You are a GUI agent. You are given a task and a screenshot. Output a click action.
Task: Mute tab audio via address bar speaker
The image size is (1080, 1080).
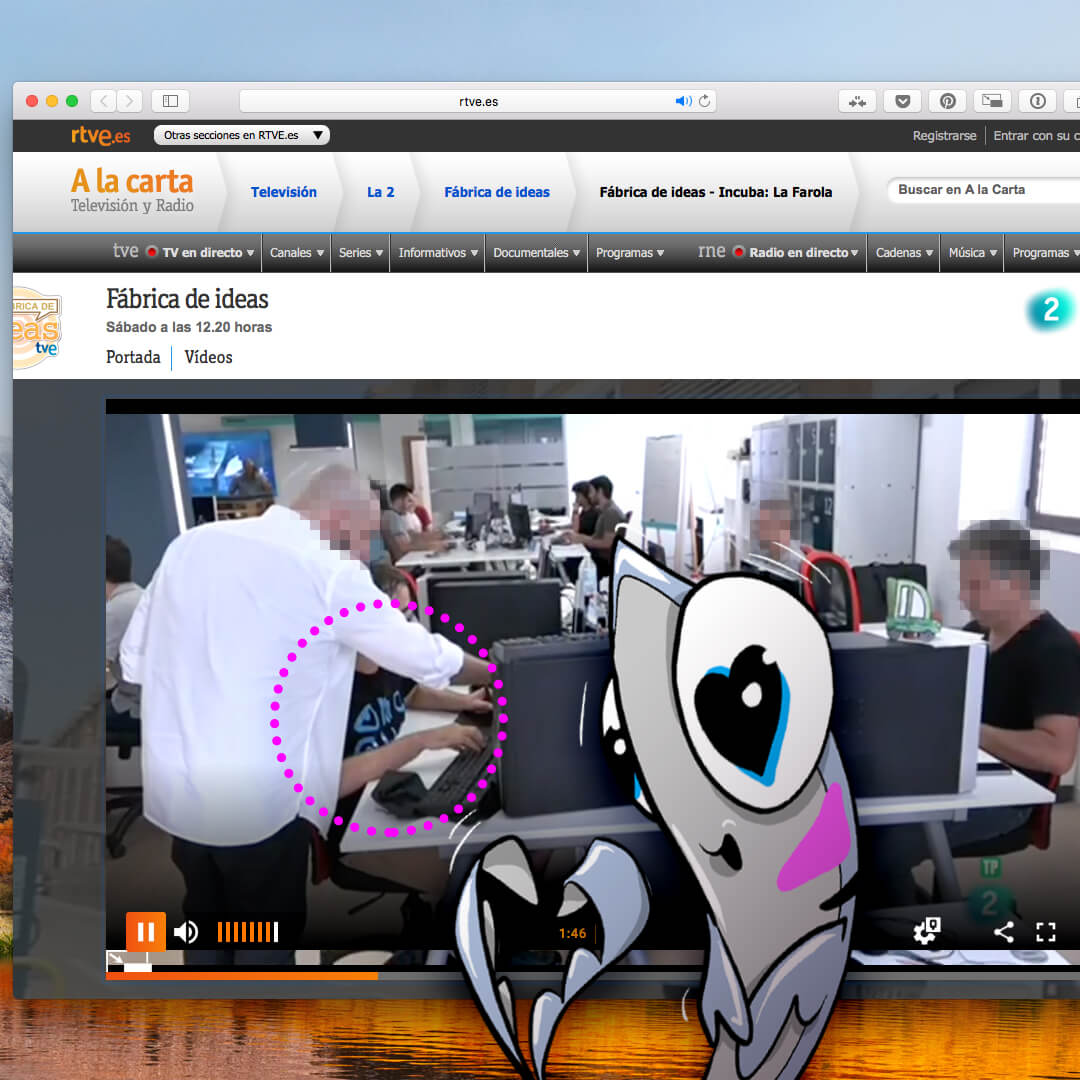coord(683,101)
